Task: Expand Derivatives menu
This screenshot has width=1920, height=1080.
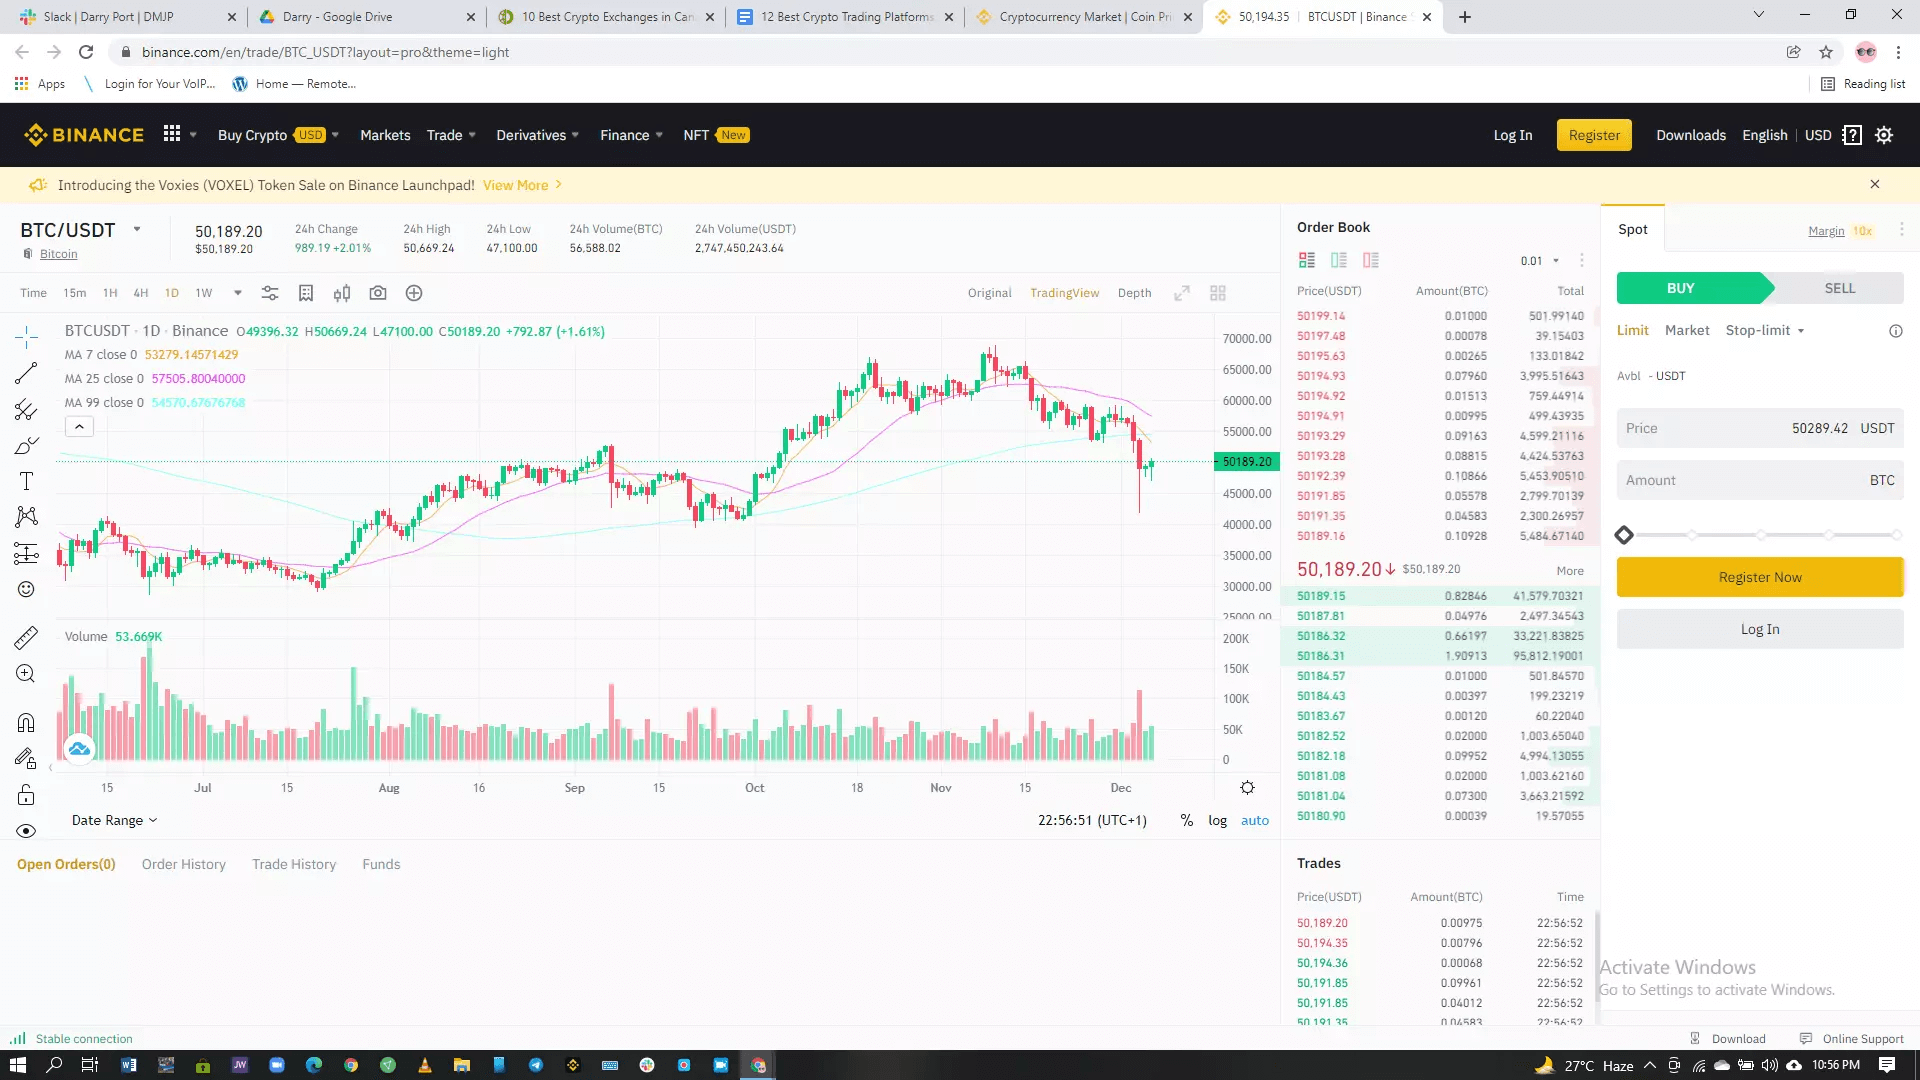Action: coord(538,135)
